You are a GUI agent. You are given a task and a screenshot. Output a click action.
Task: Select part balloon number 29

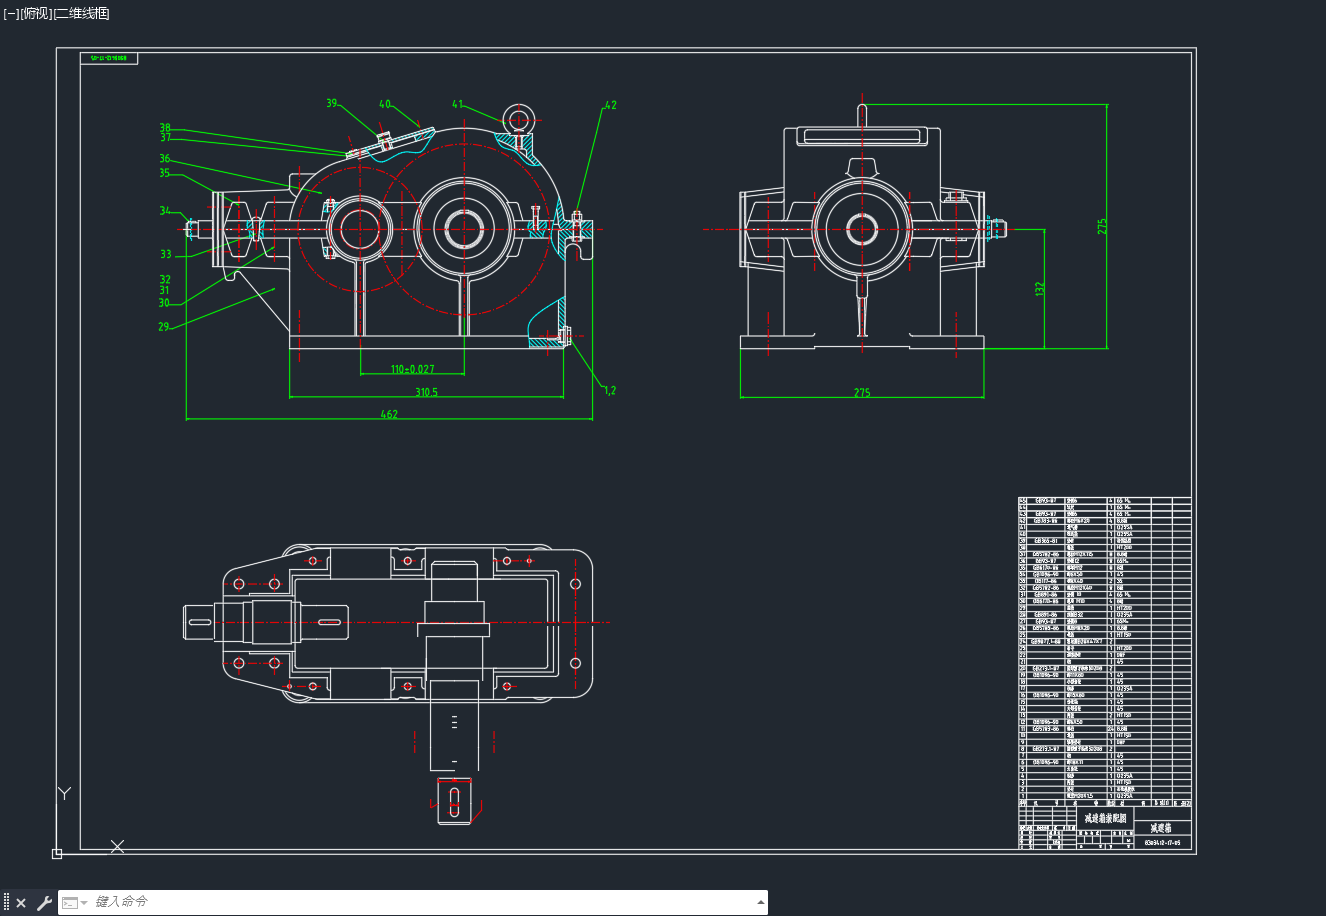tap(164, 326)
